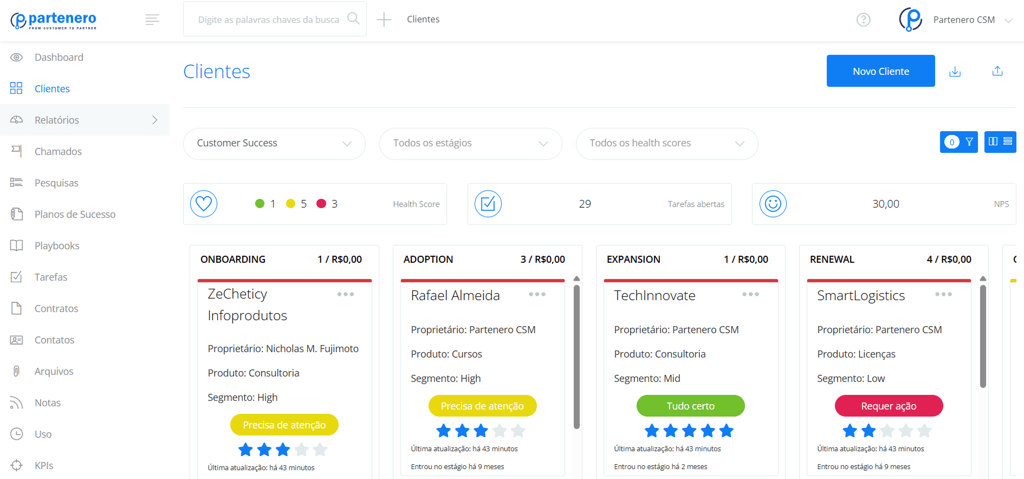Viewport: 1024px width, 479px height.
Task: Click Rafael Almeida's Precisa de atenção badge
Action: coord(482,406)
